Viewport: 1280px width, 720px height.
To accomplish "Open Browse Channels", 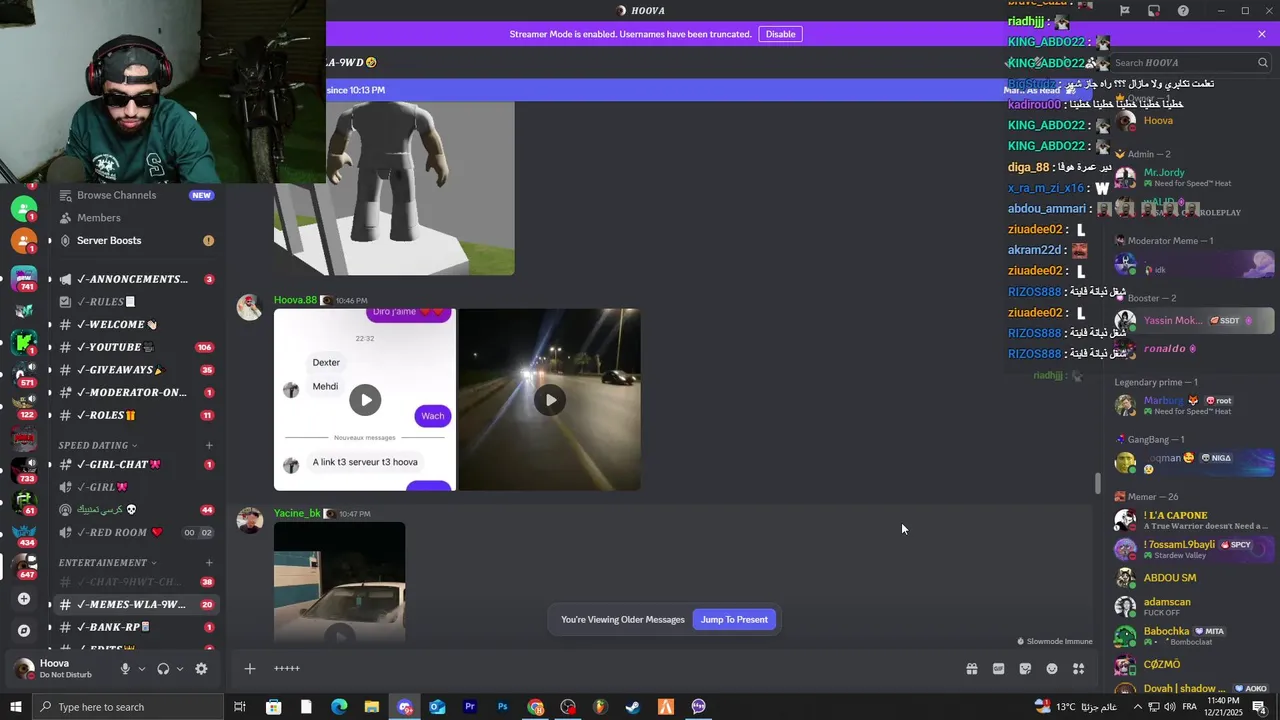I will click(135, 195).
